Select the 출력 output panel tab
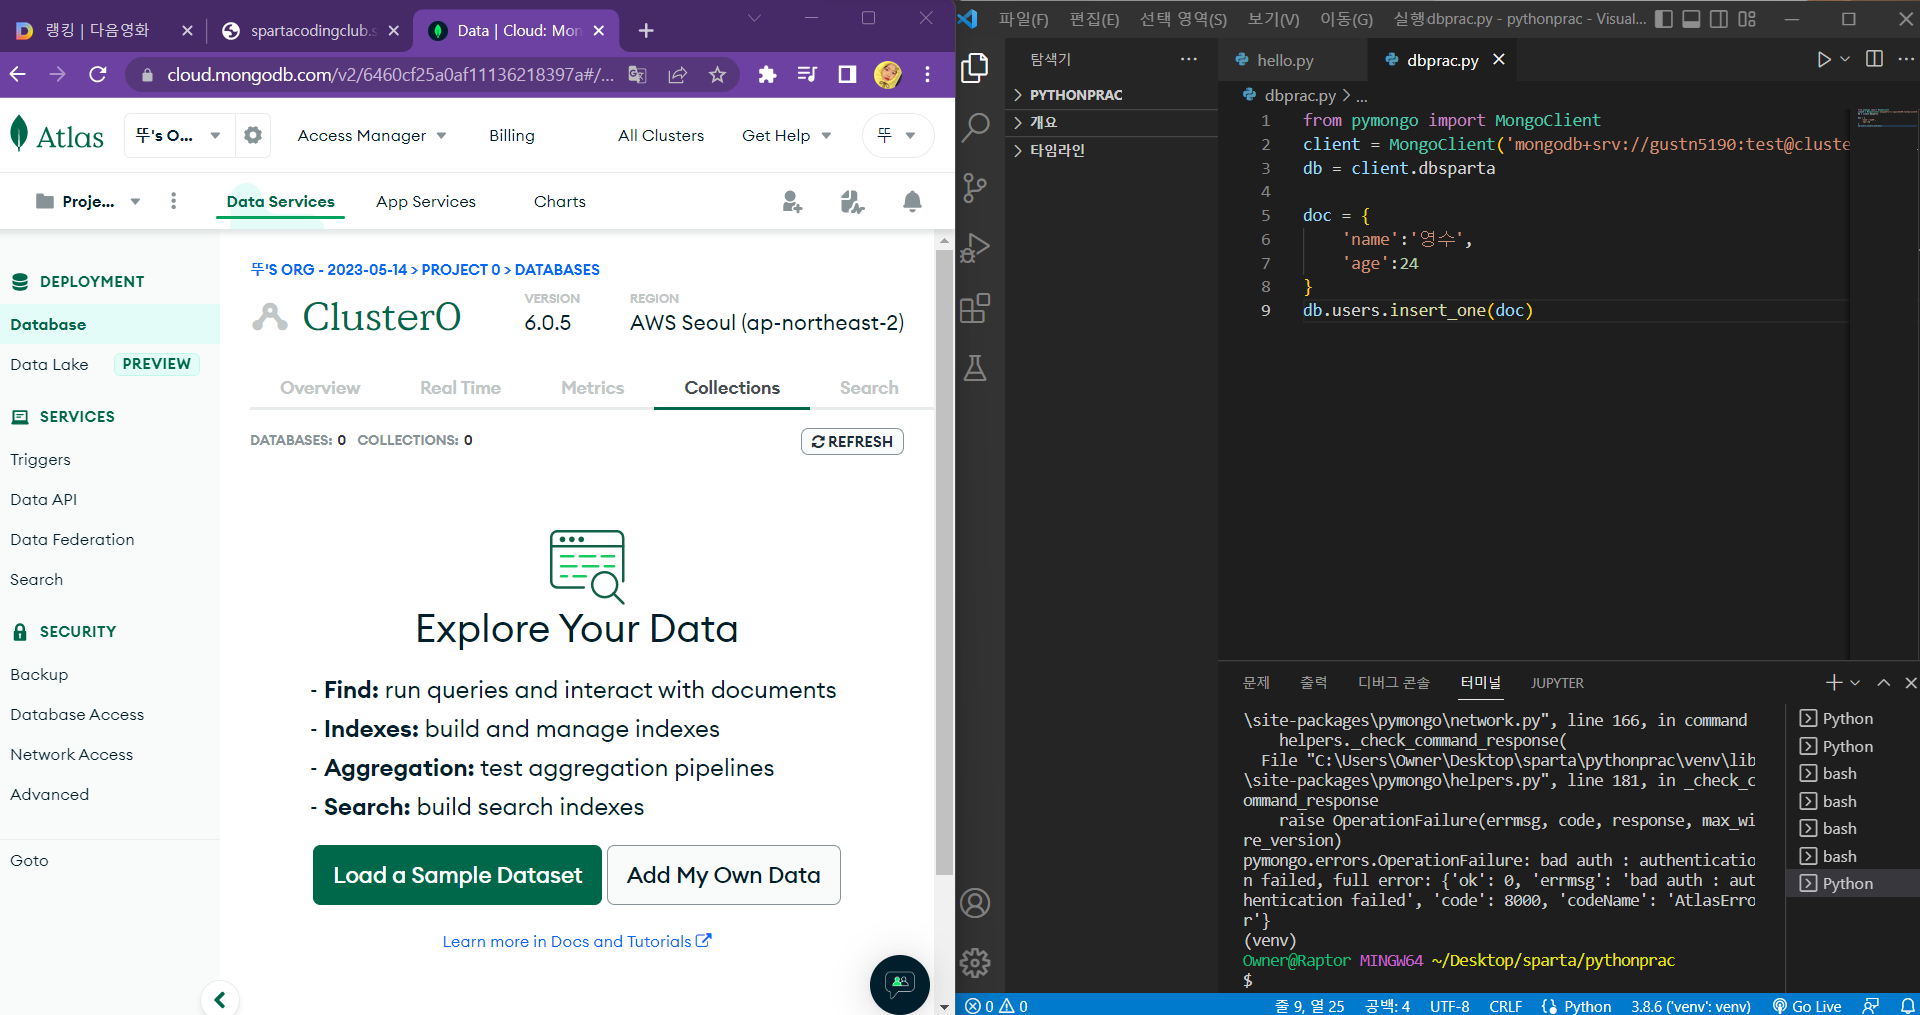Viewport: 1920px width, 1015px height. click(x=1313, y=683)
